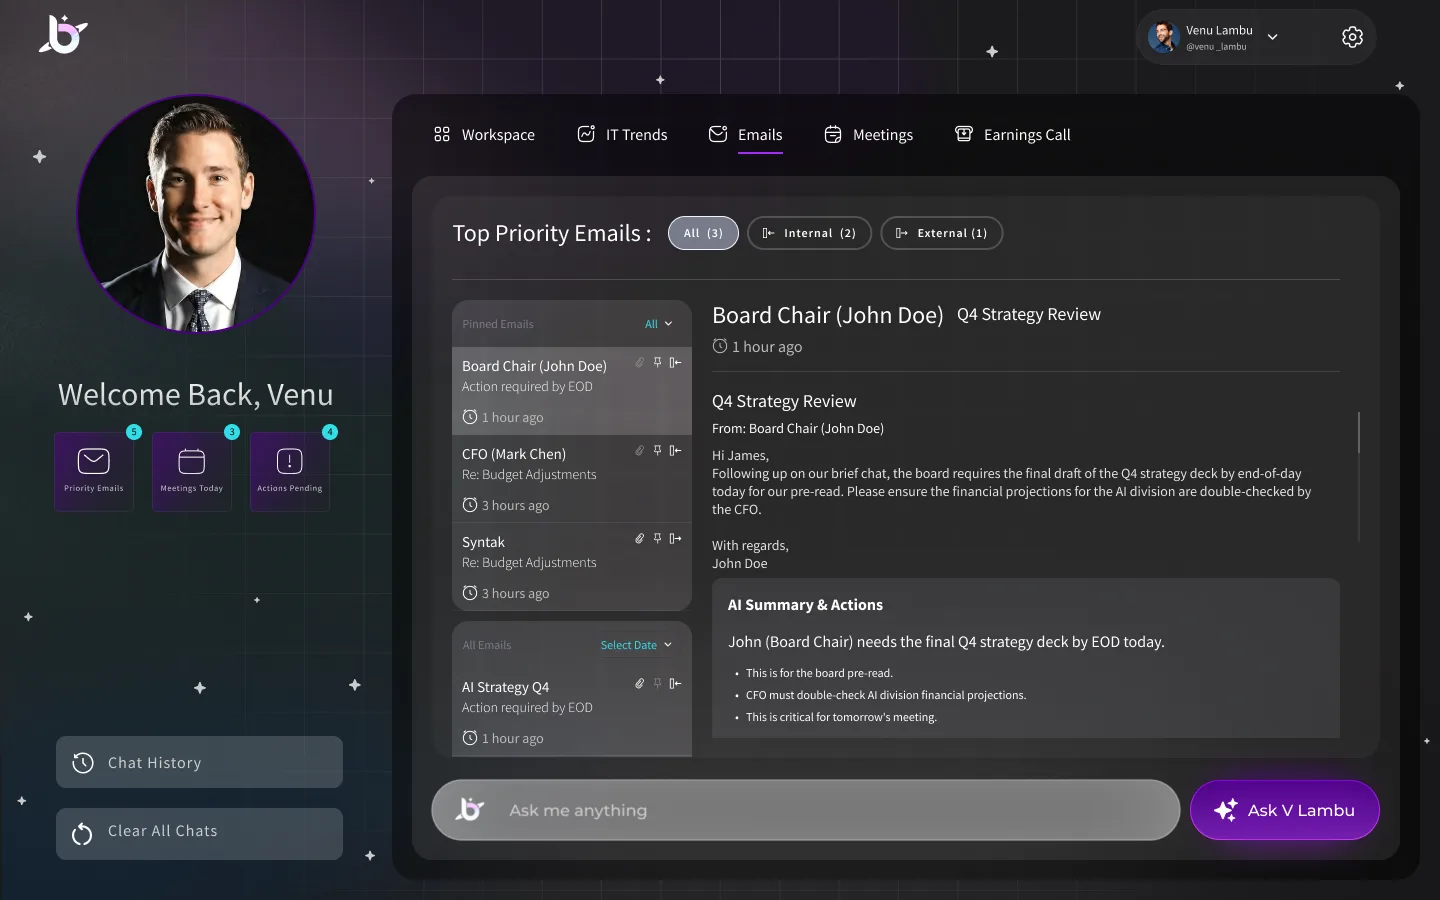This screenshot has width=1440, height=900.
Task: Open the Earnings Call tab
Action: 1012,135
